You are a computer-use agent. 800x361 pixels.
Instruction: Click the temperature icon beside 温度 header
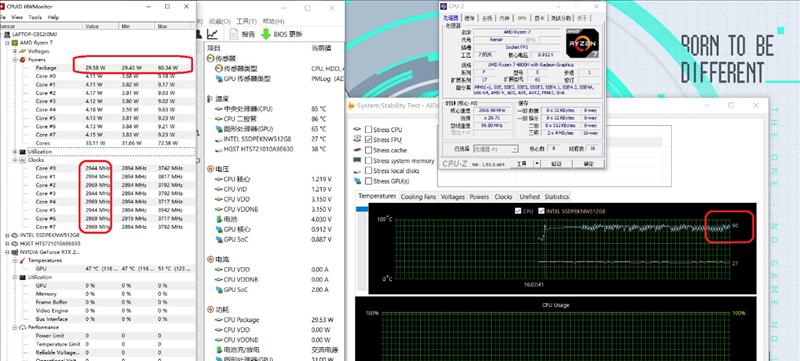coord(211,98)
